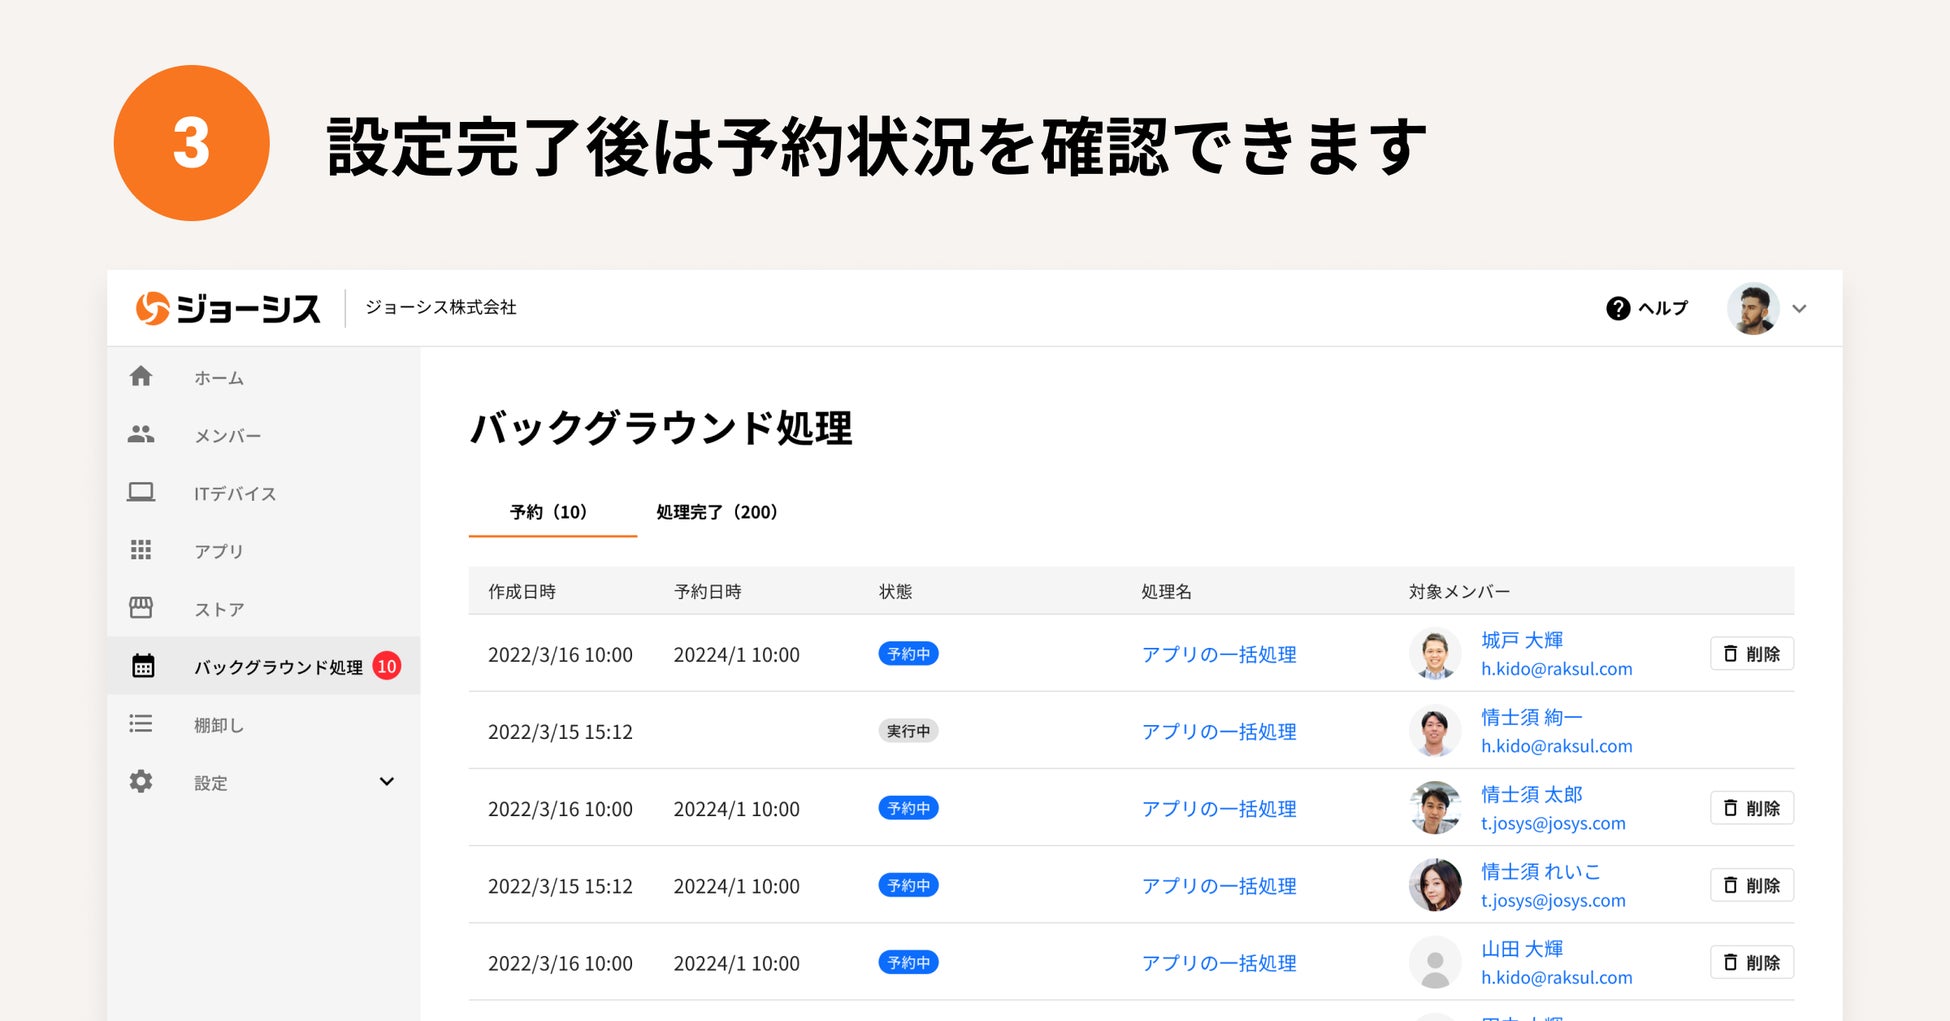Click the ジョーシス logo
Image resolution: width=1950 pixels, height=1021 pixels.
coord(228,309)
